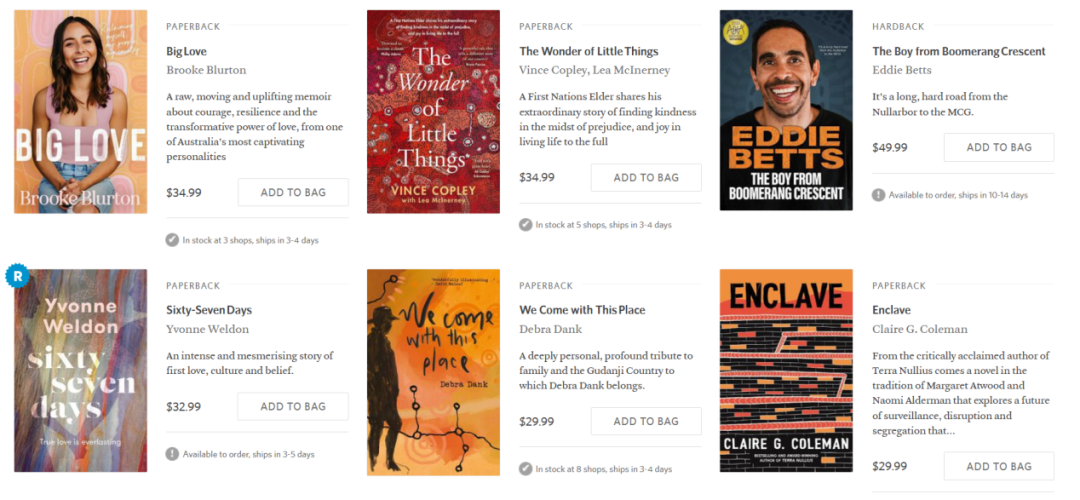
Task: Add Sixty-Seven Days to bag
Action: point(293,406)
